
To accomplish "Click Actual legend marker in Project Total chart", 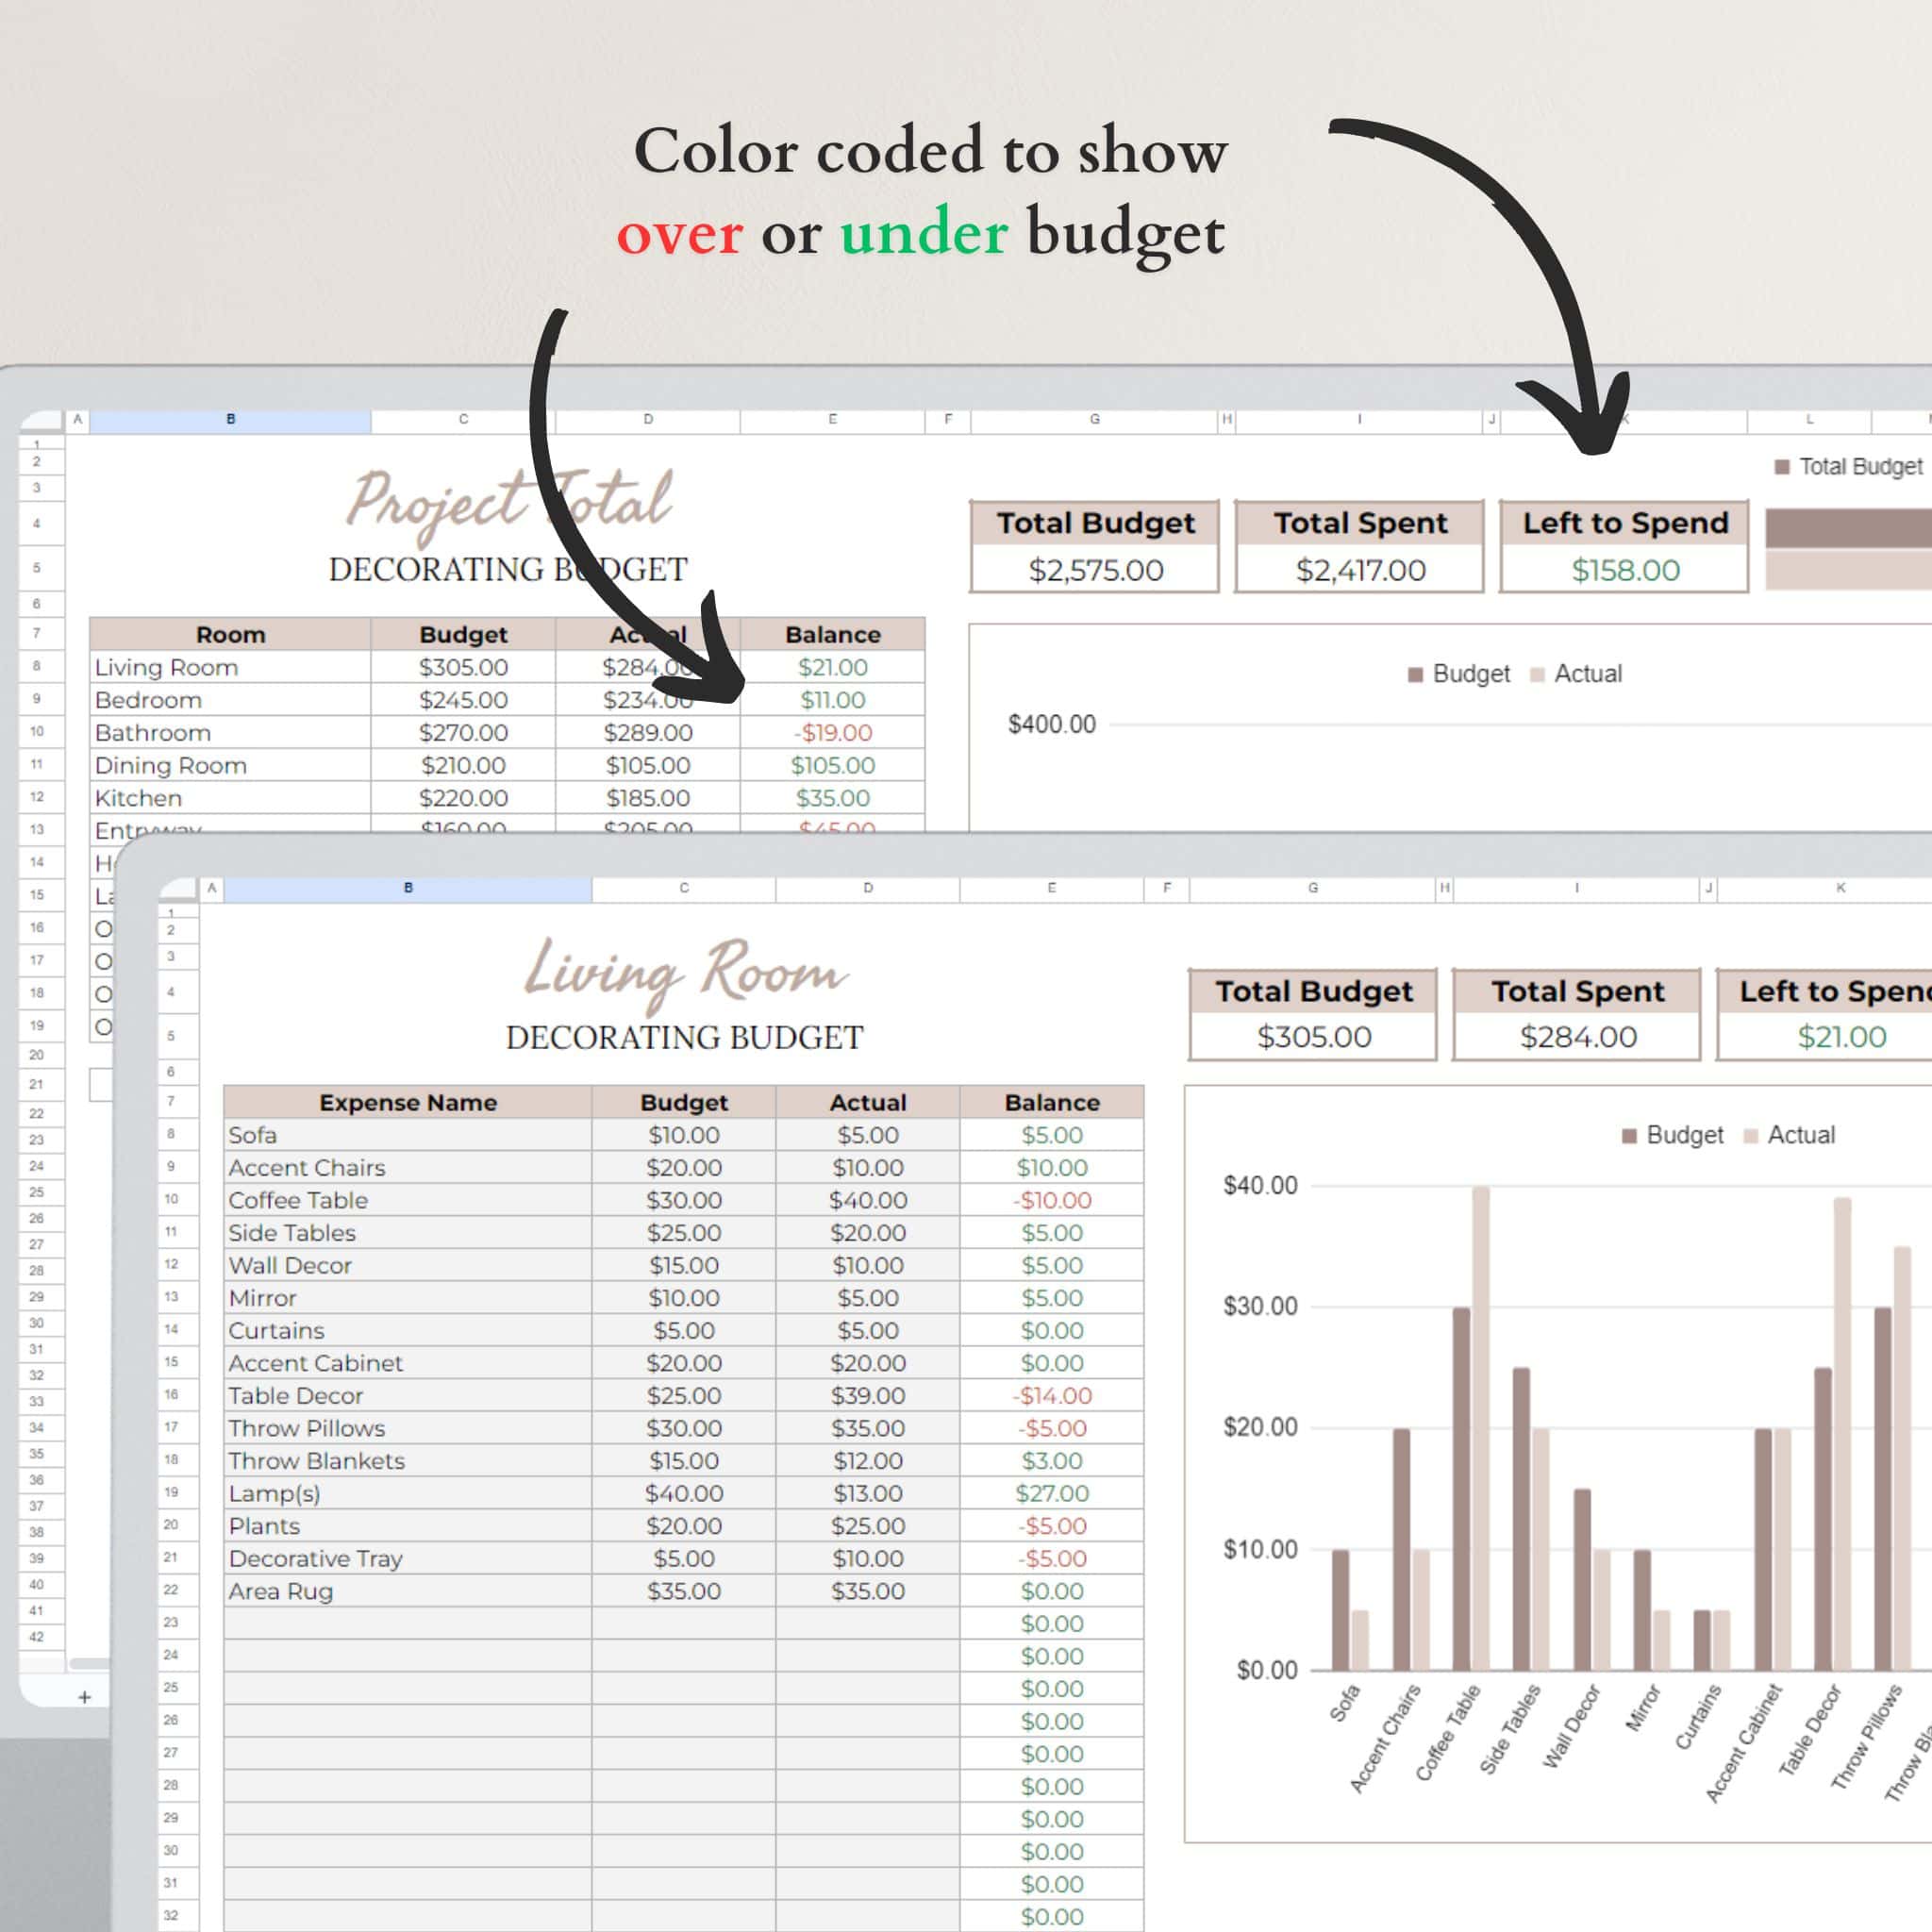I will 1537,674.
